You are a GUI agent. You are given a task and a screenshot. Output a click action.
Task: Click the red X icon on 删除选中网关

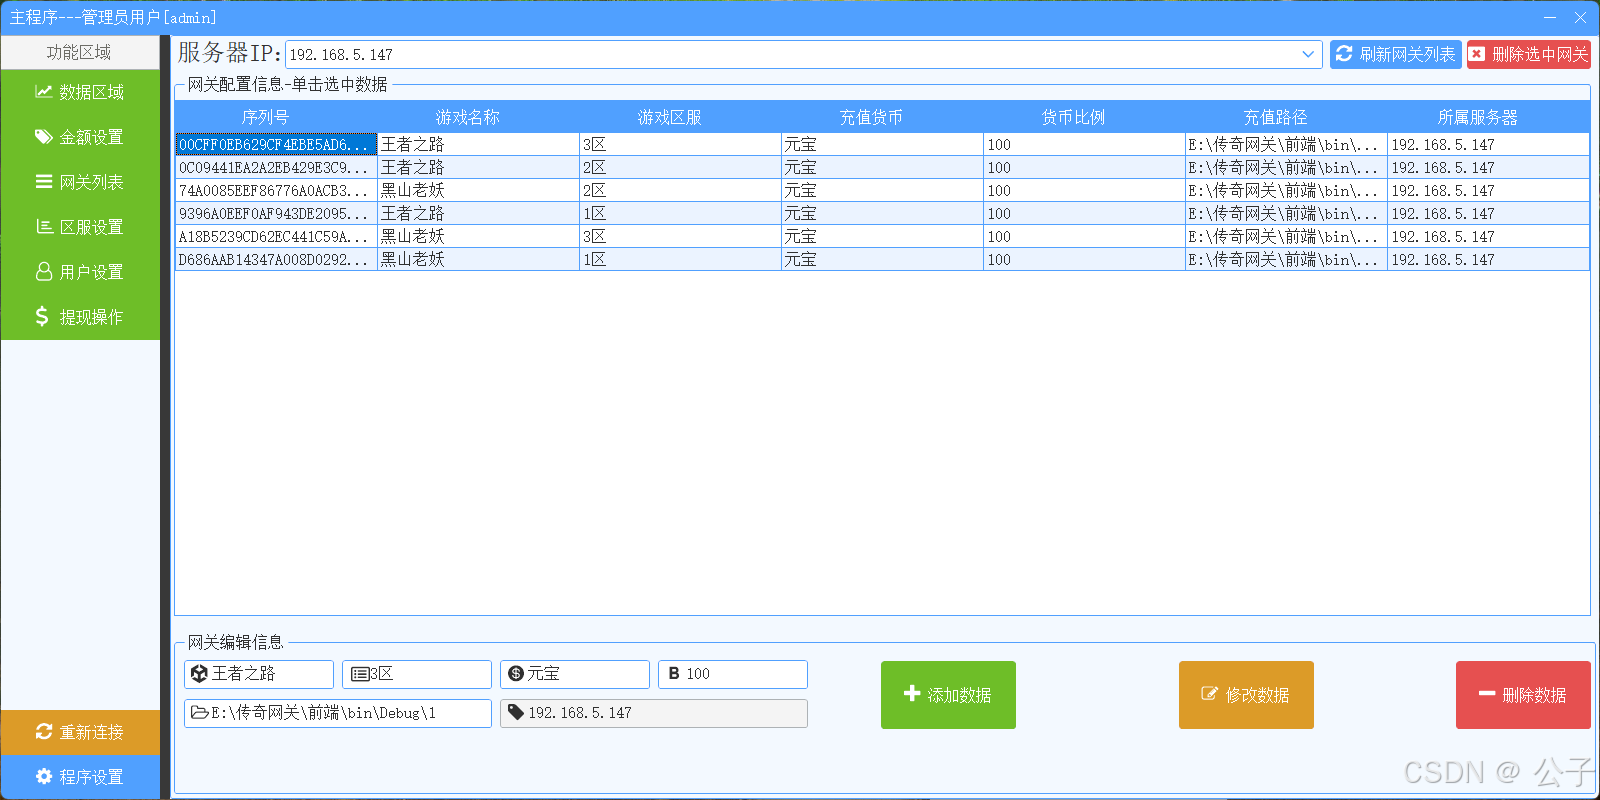click(1477, 54)
